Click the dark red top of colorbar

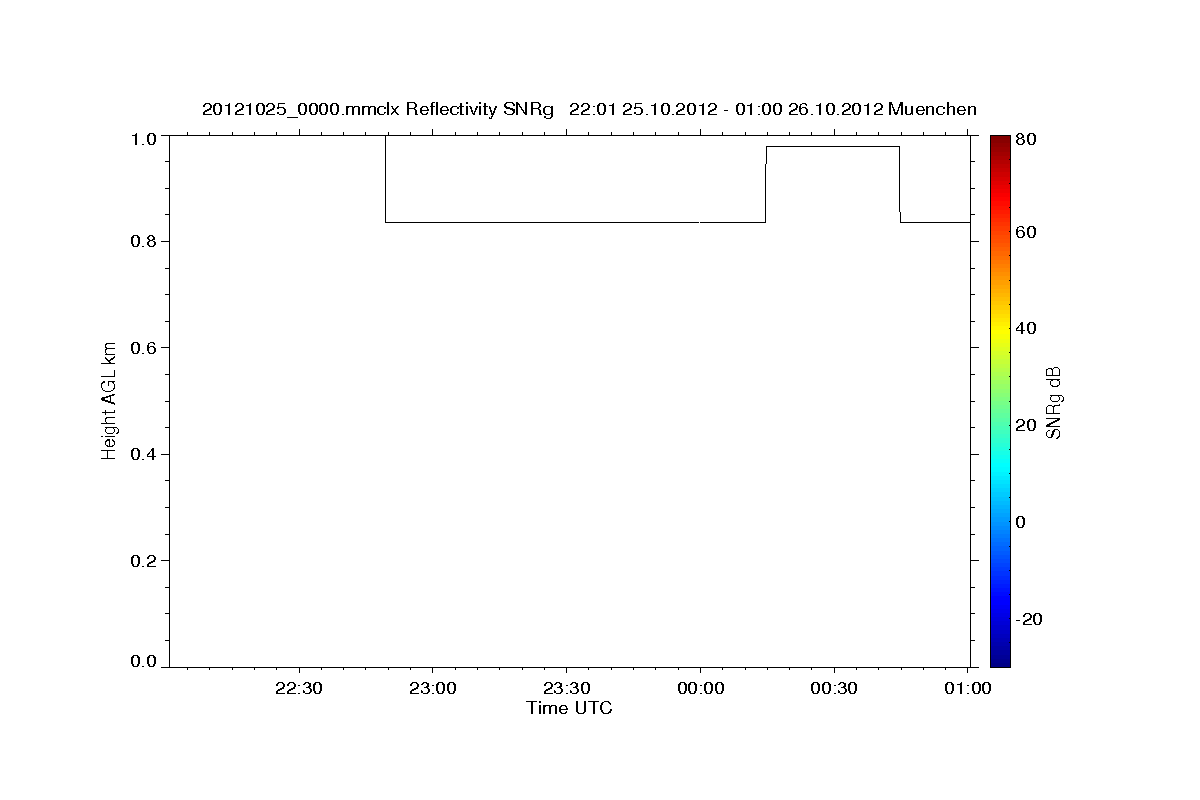(x=1000, y=145)
